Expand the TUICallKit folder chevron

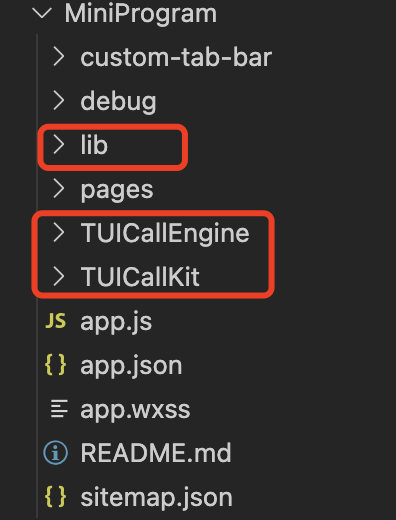[59, 276]
